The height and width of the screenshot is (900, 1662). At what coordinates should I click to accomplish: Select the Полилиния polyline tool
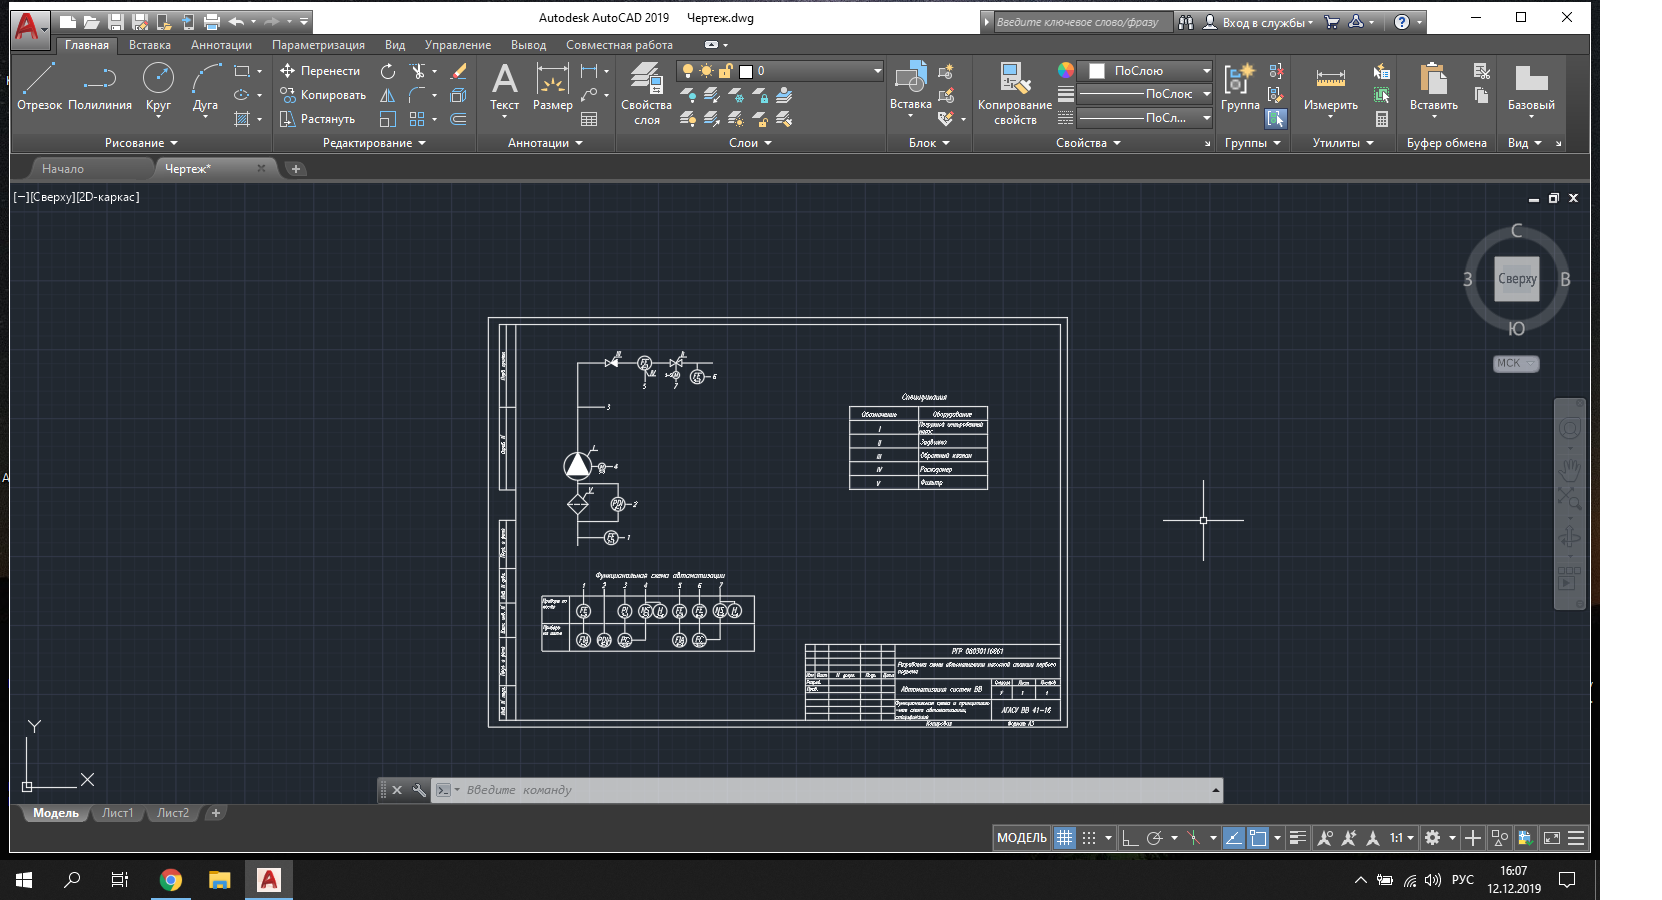[x=100, y=86]
